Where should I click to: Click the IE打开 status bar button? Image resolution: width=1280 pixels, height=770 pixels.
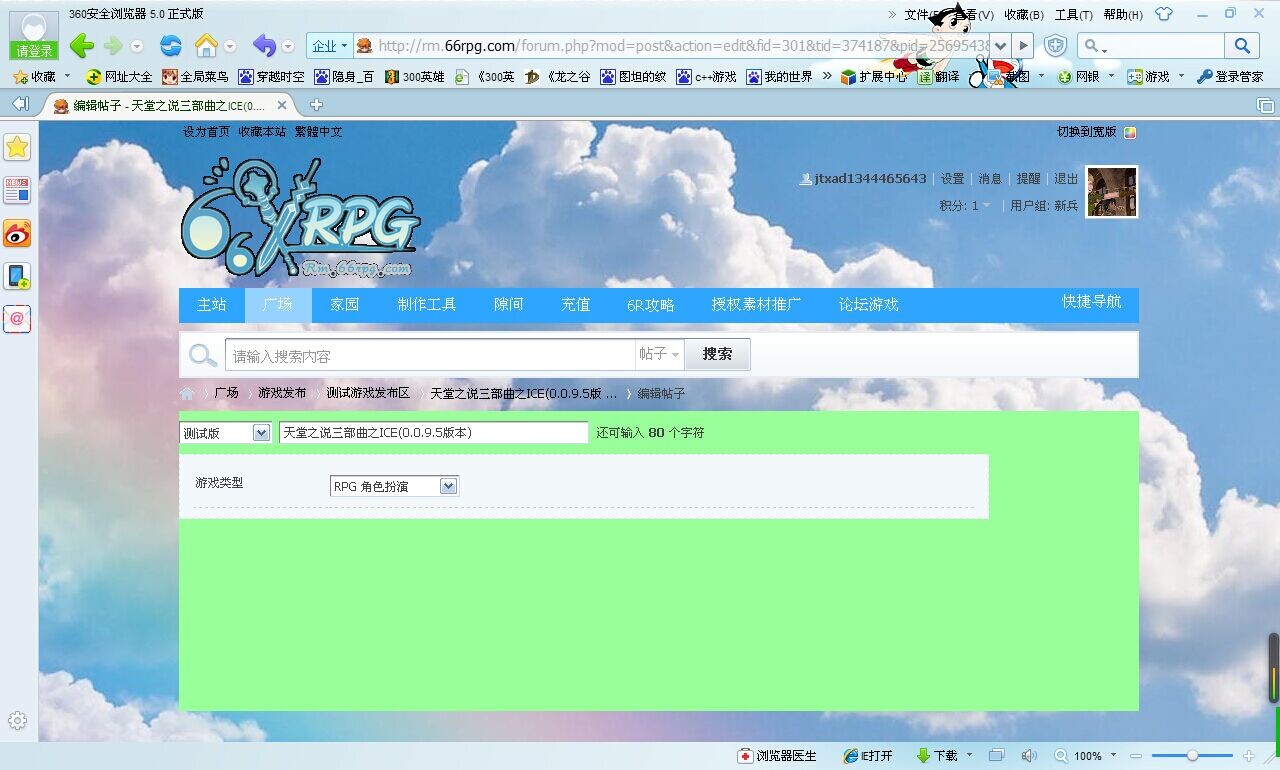point(868,756)
